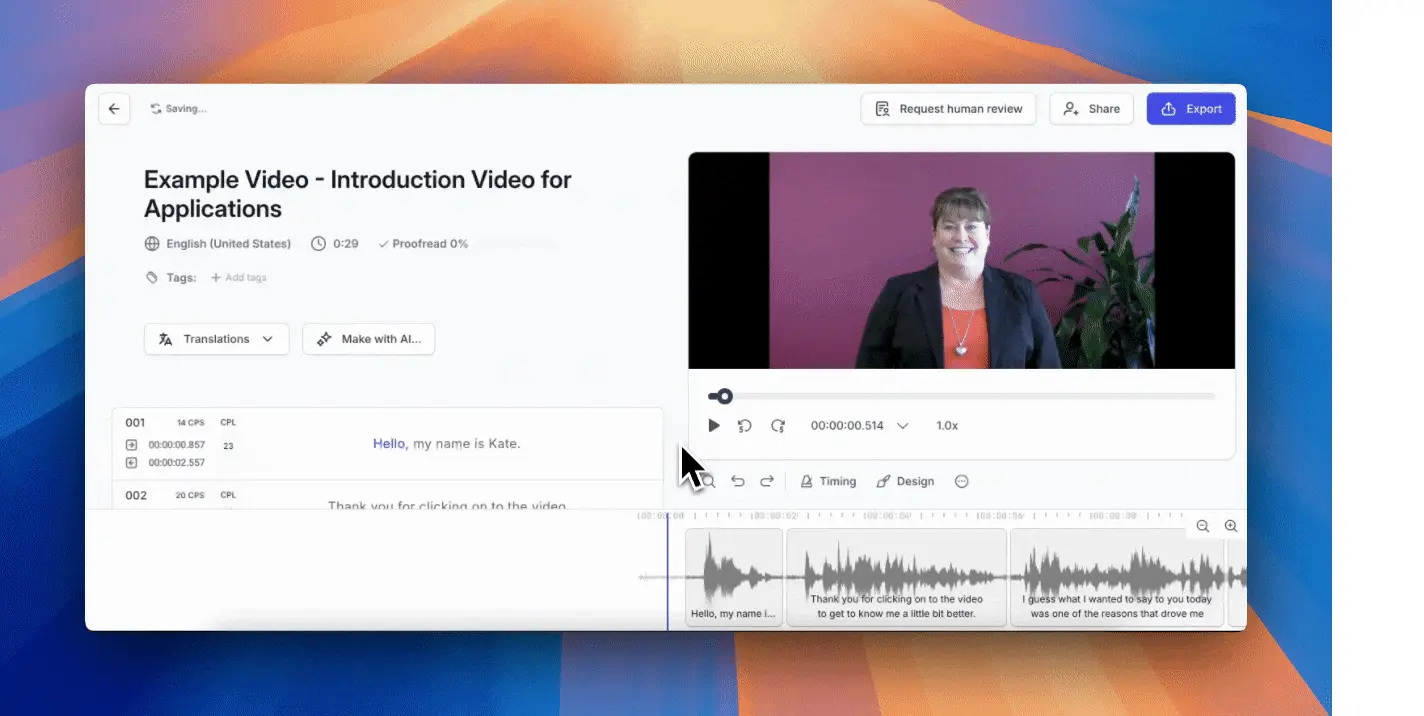Viewport: 1424px width, 716px height.
Task: Zoom in on the timeline using magnifier plus
Action: coord(1230,525)
